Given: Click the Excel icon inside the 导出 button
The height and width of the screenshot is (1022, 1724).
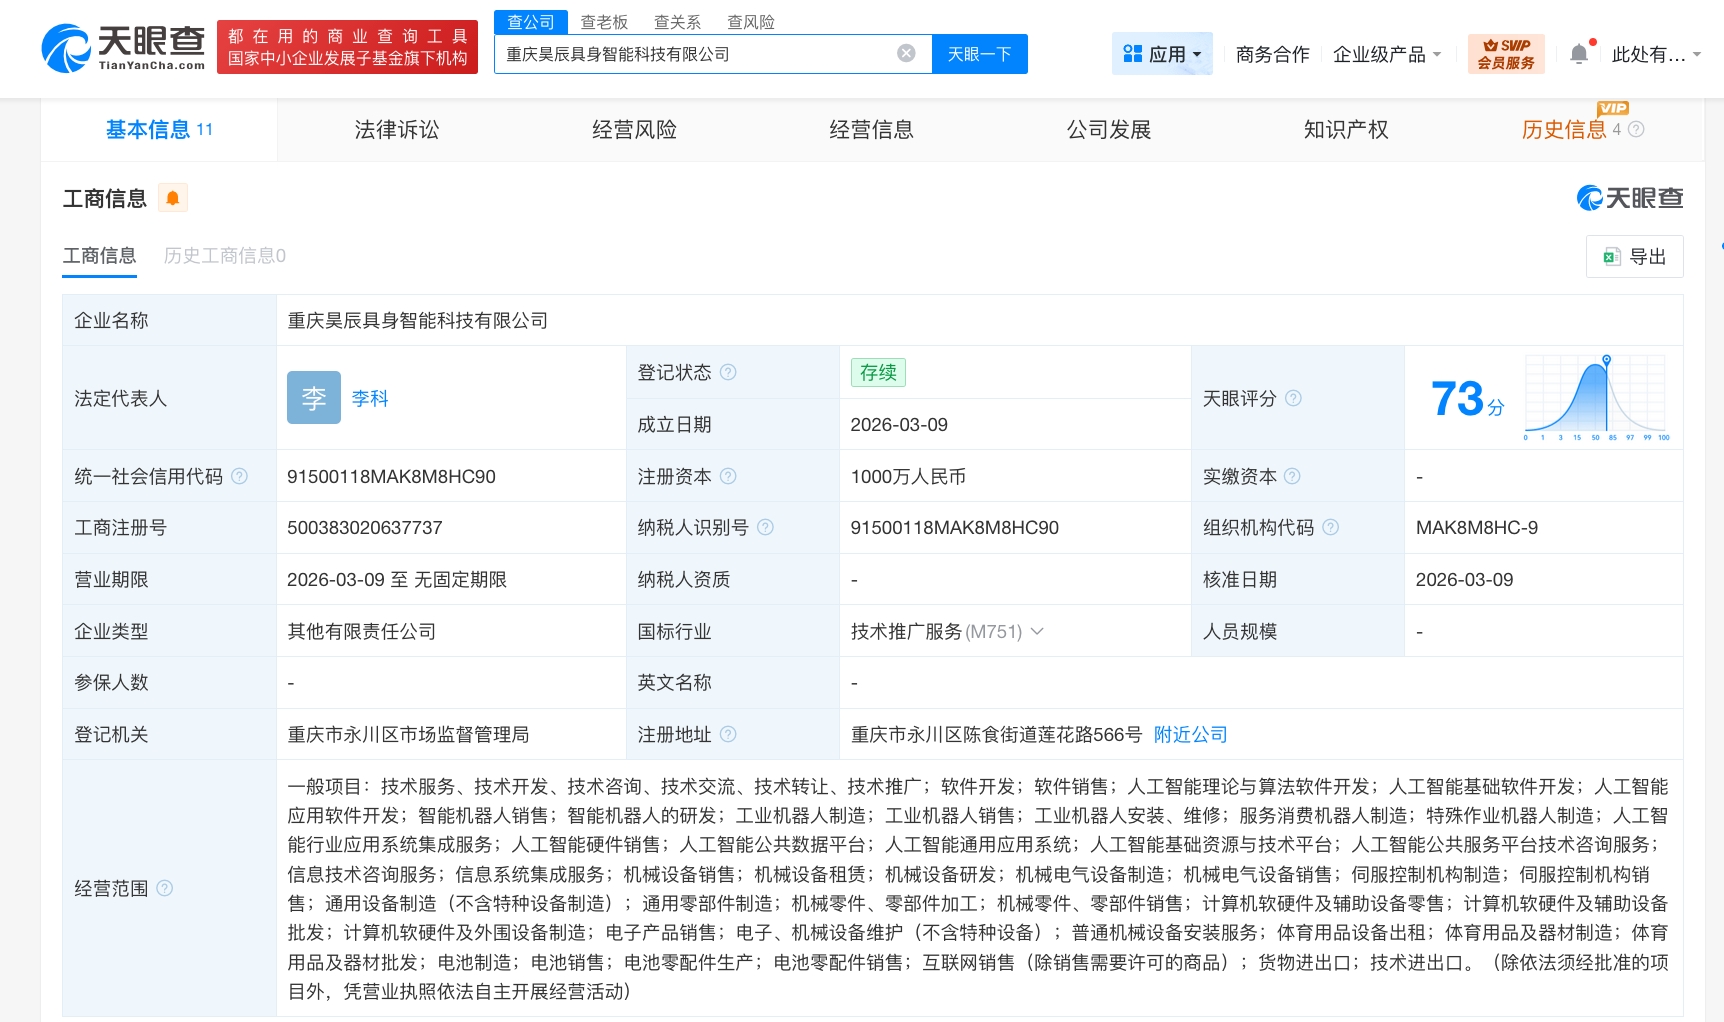Looking at the screenshot, I should click(x=1611, y=257).
